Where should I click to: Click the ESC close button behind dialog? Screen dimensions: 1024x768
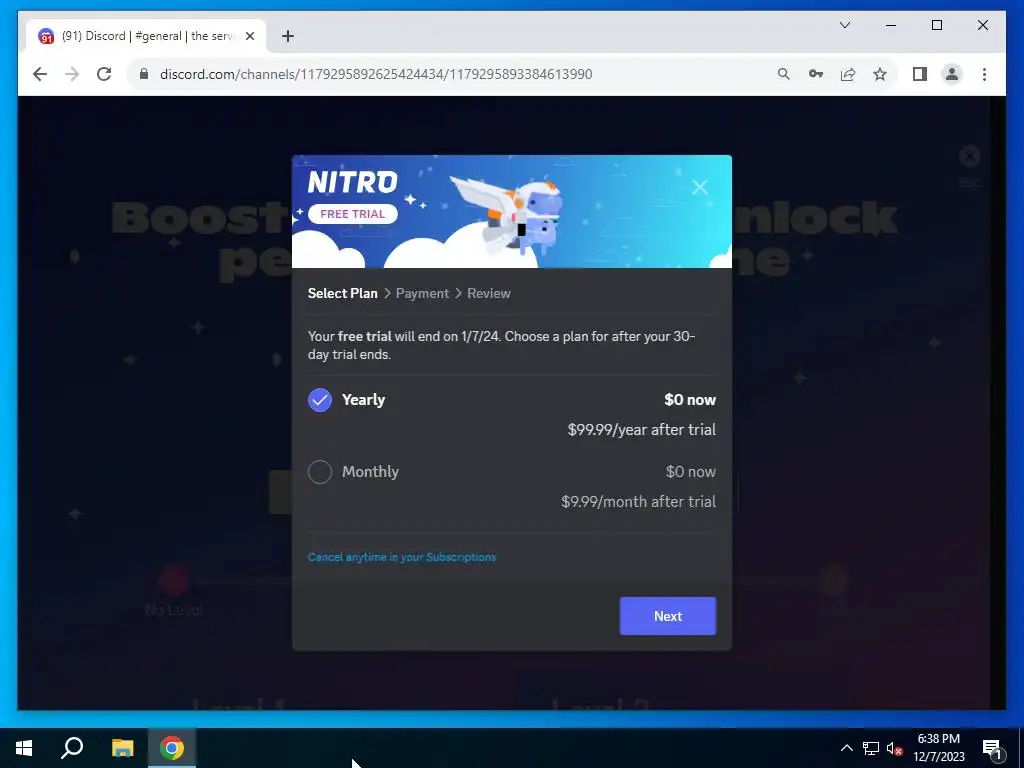(970, 156)
